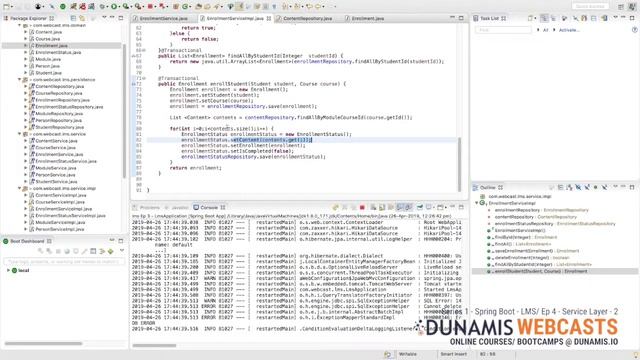Image resolution: width=640 pixels, height=360 pixels.
Task: Close the EnrollmentServiceImpl.java tab
Action: point(269,18)
